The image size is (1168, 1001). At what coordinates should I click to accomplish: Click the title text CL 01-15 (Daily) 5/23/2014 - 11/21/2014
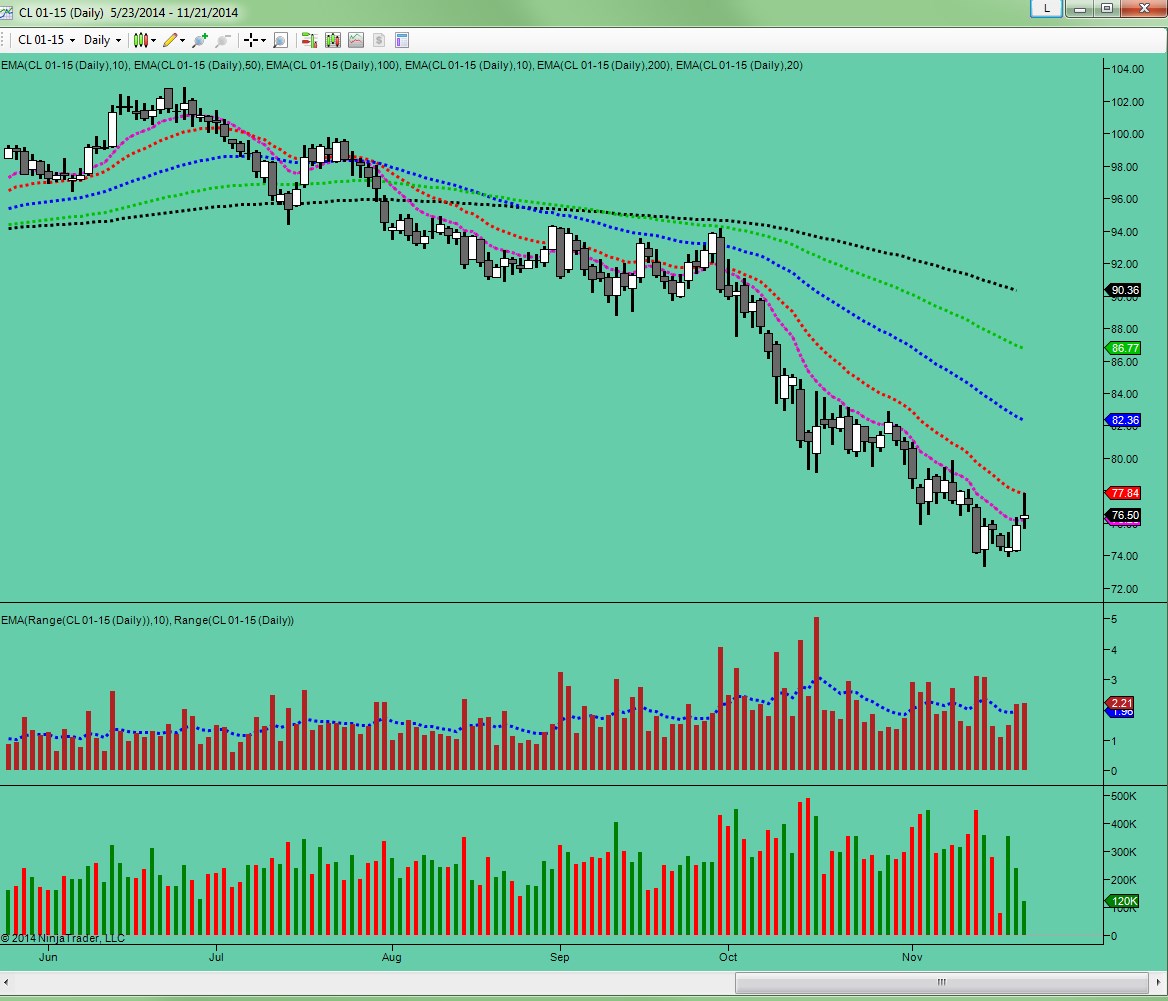128,13
